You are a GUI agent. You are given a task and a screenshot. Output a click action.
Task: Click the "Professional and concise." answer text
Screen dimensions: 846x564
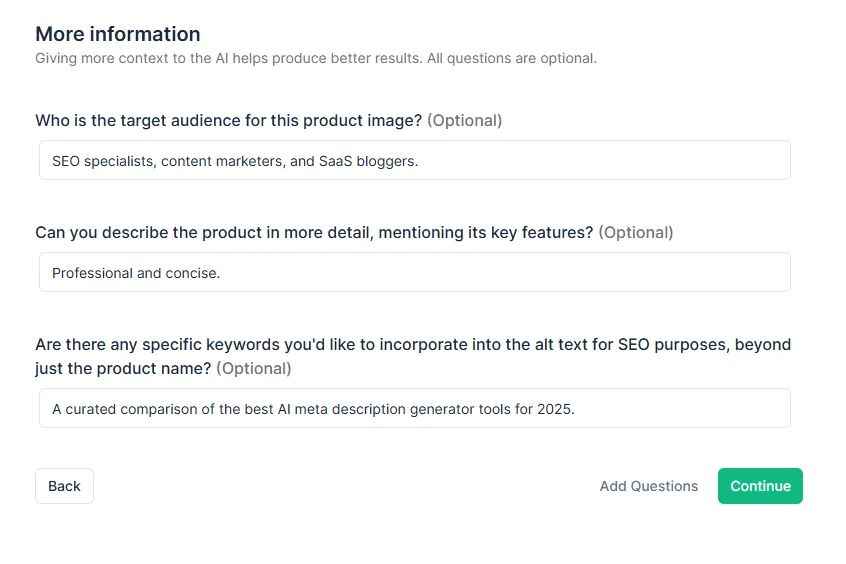pos(136,272)
